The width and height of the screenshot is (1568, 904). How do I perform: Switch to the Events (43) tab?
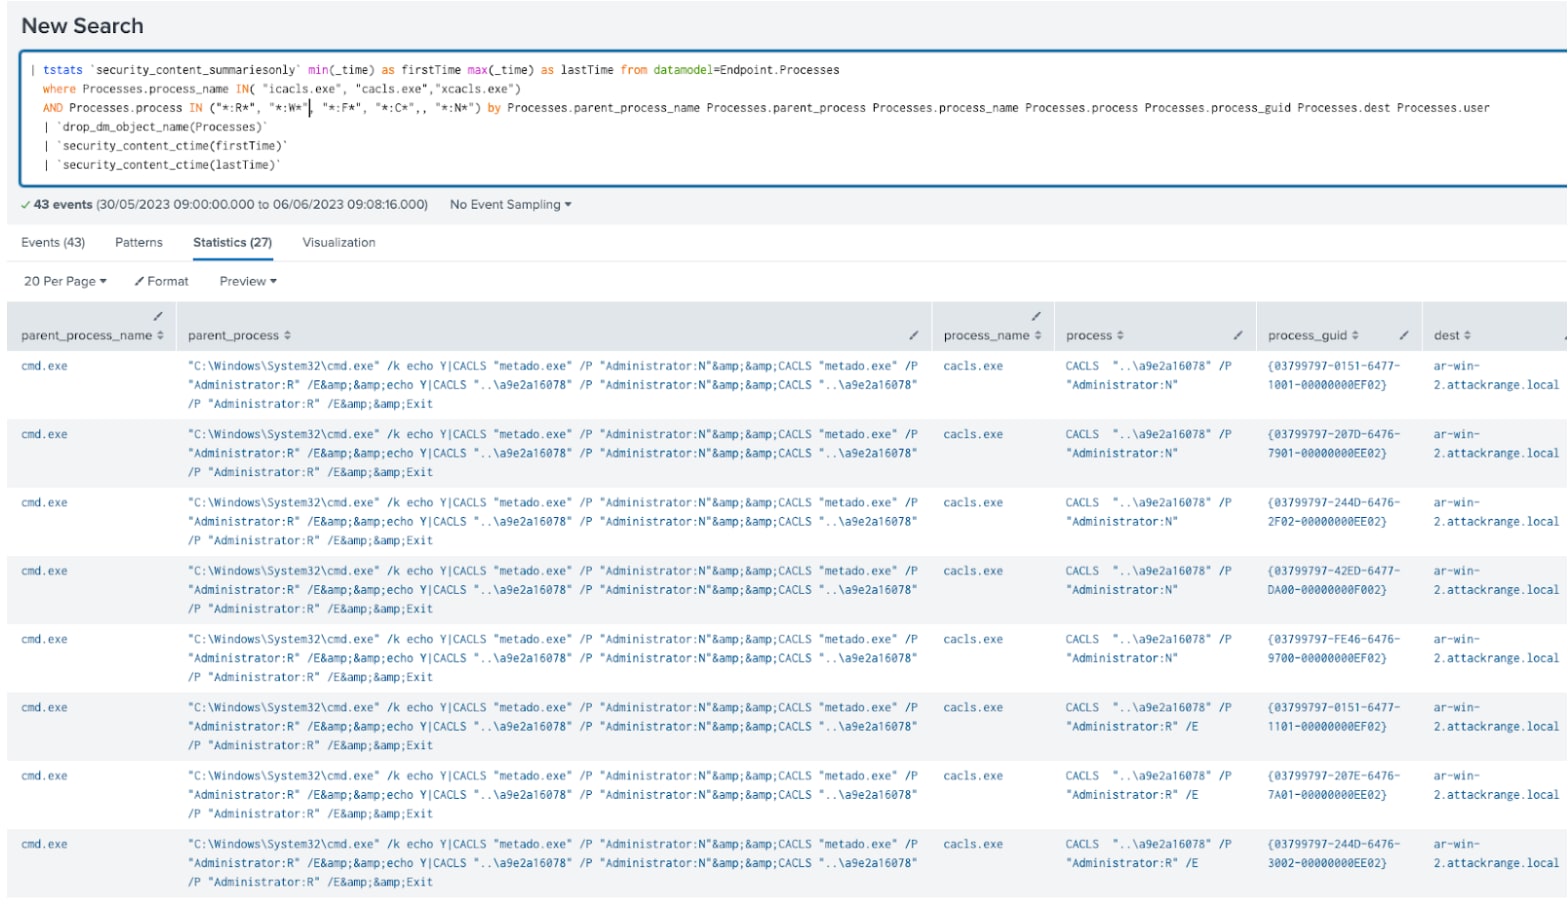point(53,242)
